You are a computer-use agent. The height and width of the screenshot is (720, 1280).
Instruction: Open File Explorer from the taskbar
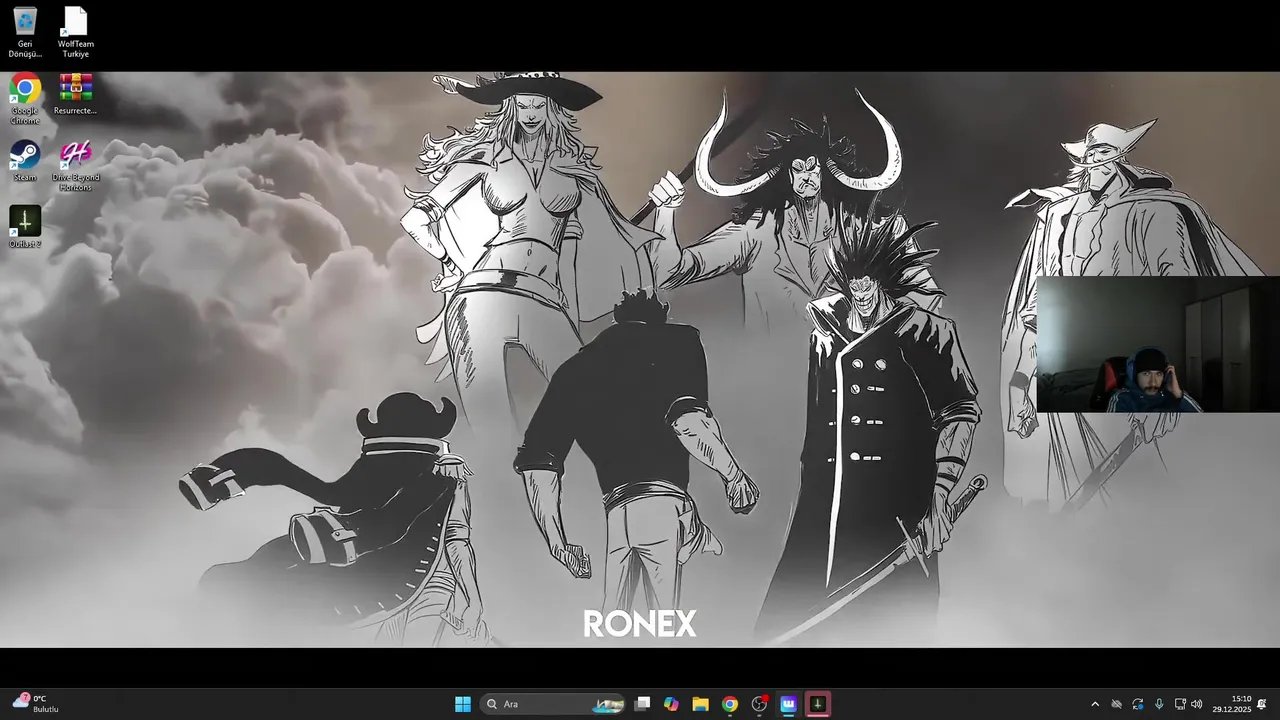[700, 704]
